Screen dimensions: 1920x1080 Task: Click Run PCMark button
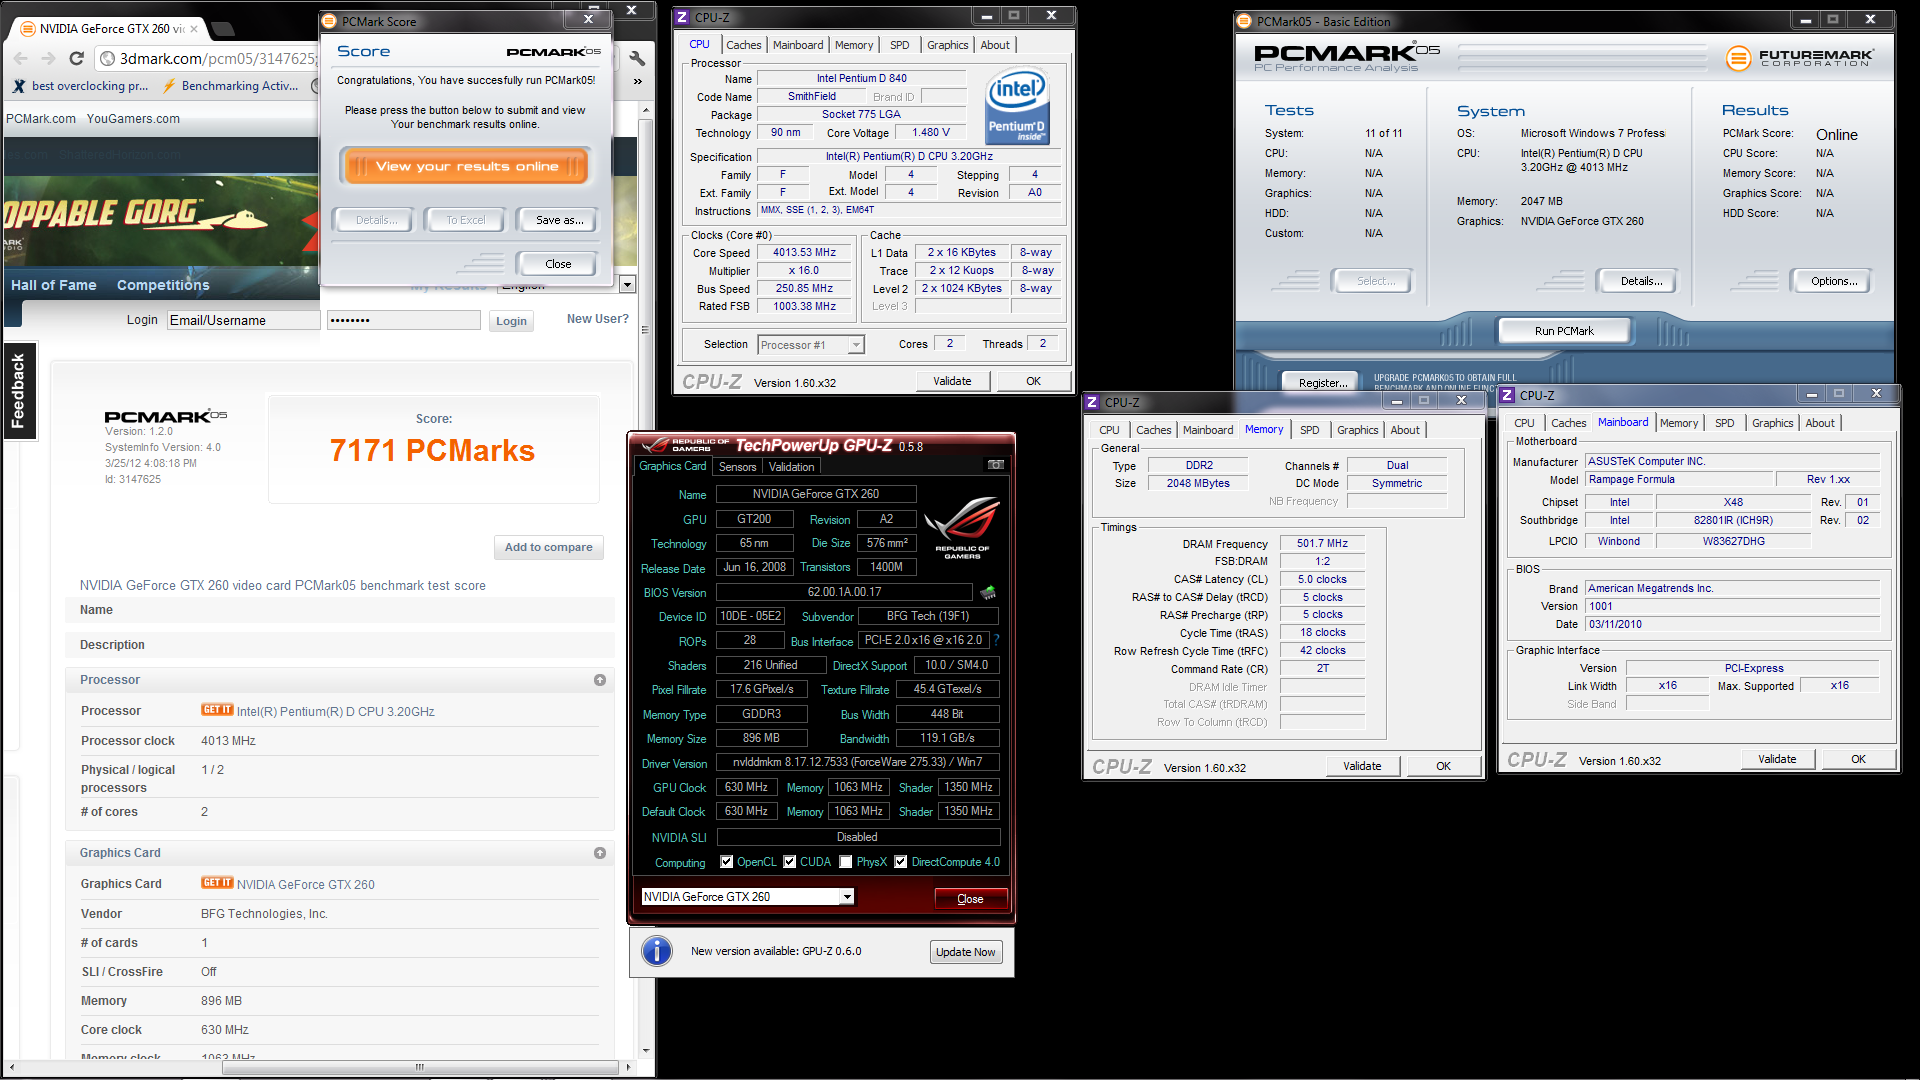1564,331
